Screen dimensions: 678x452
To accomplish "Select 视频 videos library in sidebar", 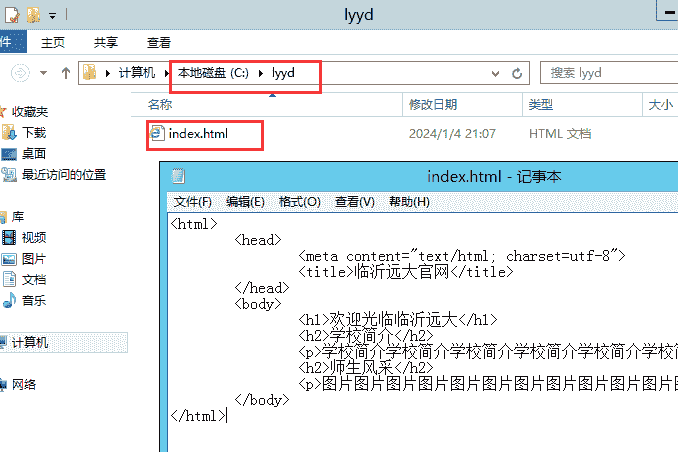I will tap(33, 237).
